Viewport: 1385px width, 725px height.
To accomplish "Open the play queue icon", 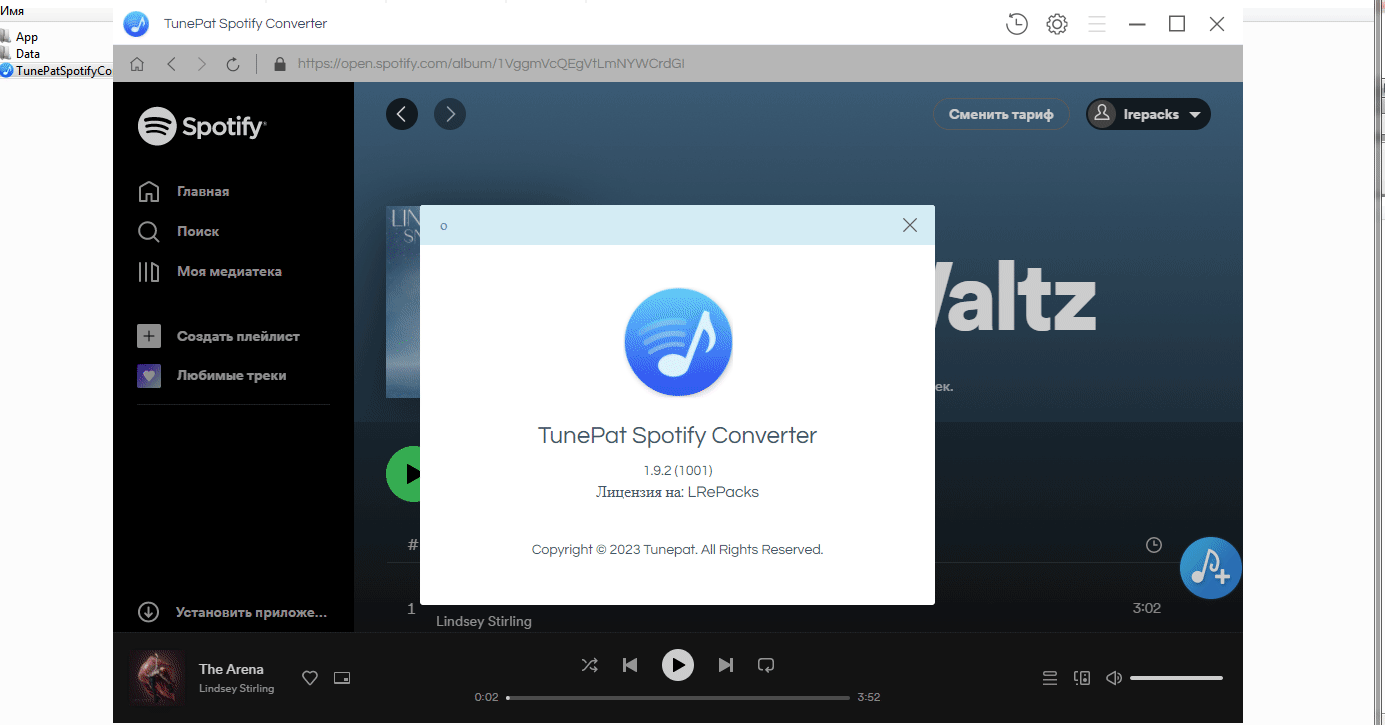I will click(x=1050, y=678).
